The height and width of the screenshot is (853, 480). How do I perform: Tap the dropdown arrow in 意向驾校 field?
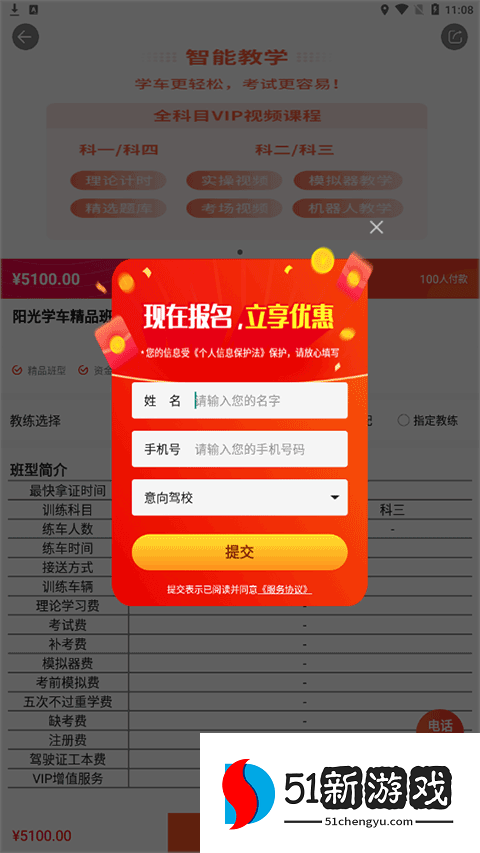tap(335, 497)
